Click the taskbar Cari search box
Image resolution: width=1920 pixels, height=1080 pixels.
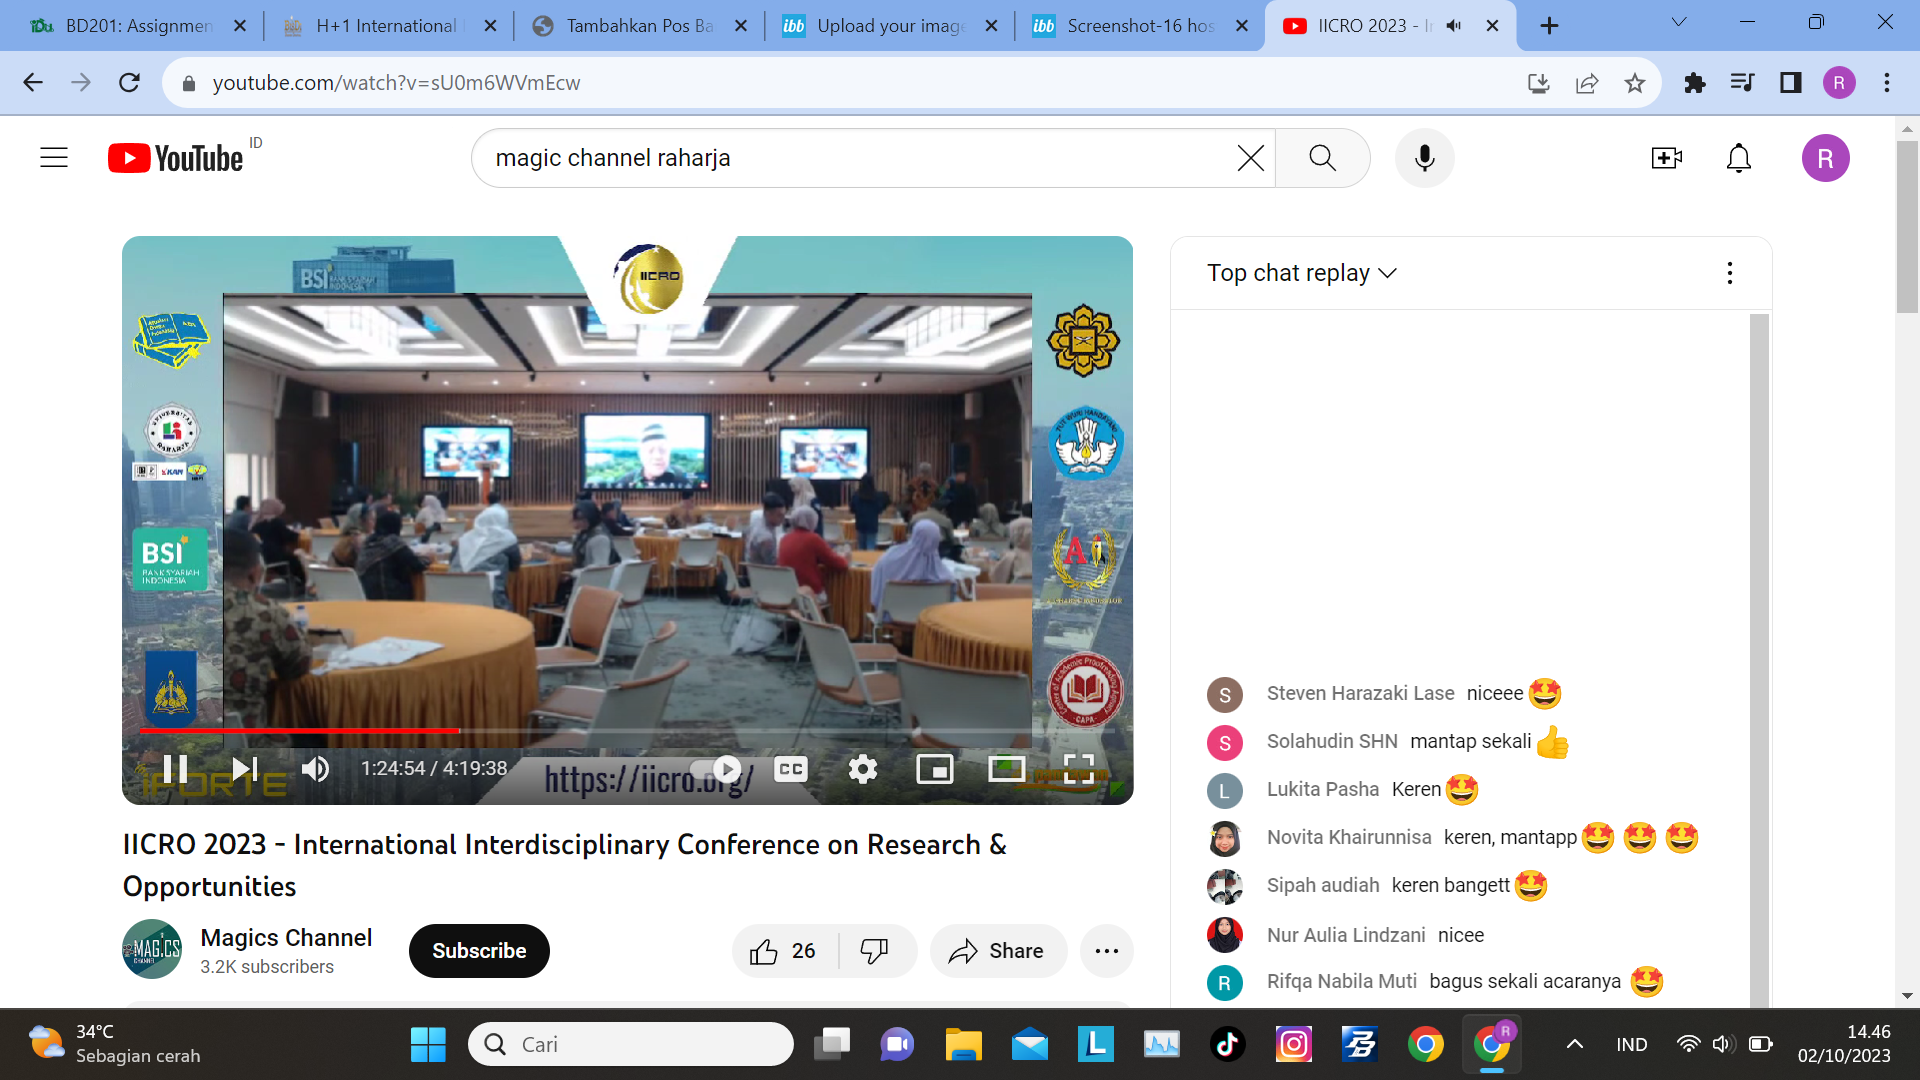pos(631,1045)
